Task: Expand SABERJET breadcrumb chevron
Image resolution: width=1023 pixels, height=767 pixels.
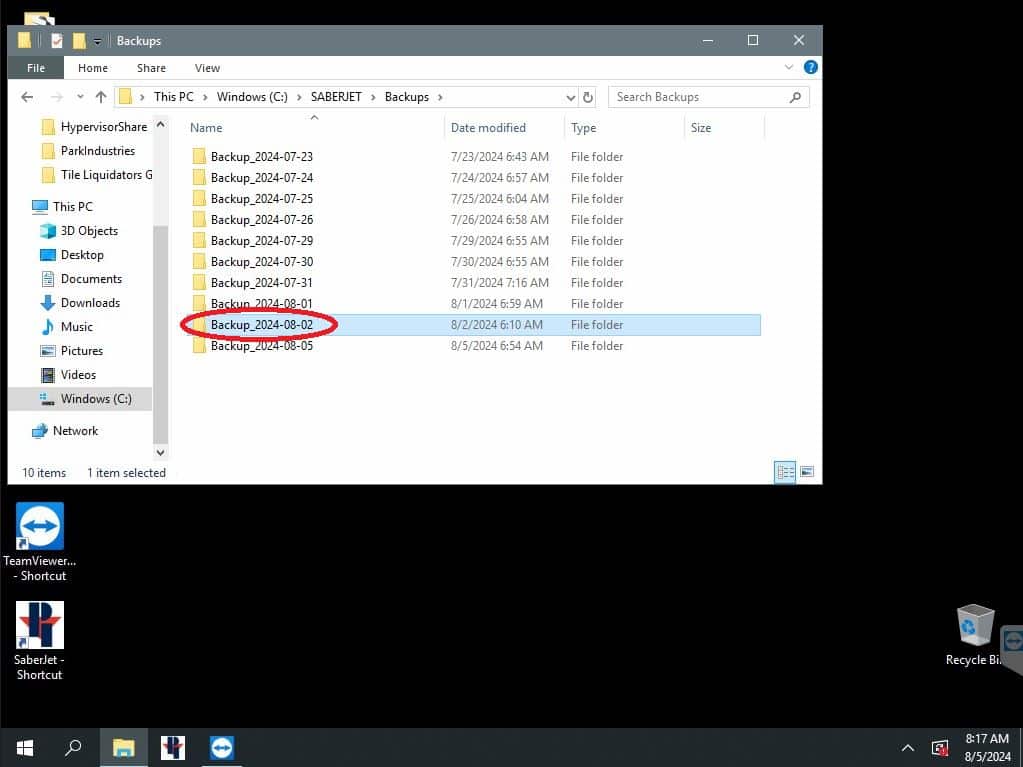Action: tap(373, 97)
